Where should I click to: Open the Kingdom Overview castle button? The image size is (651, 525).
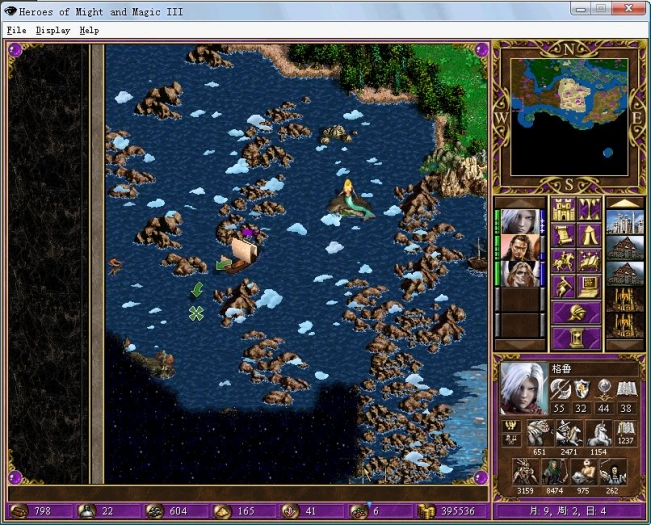[563, 210]
